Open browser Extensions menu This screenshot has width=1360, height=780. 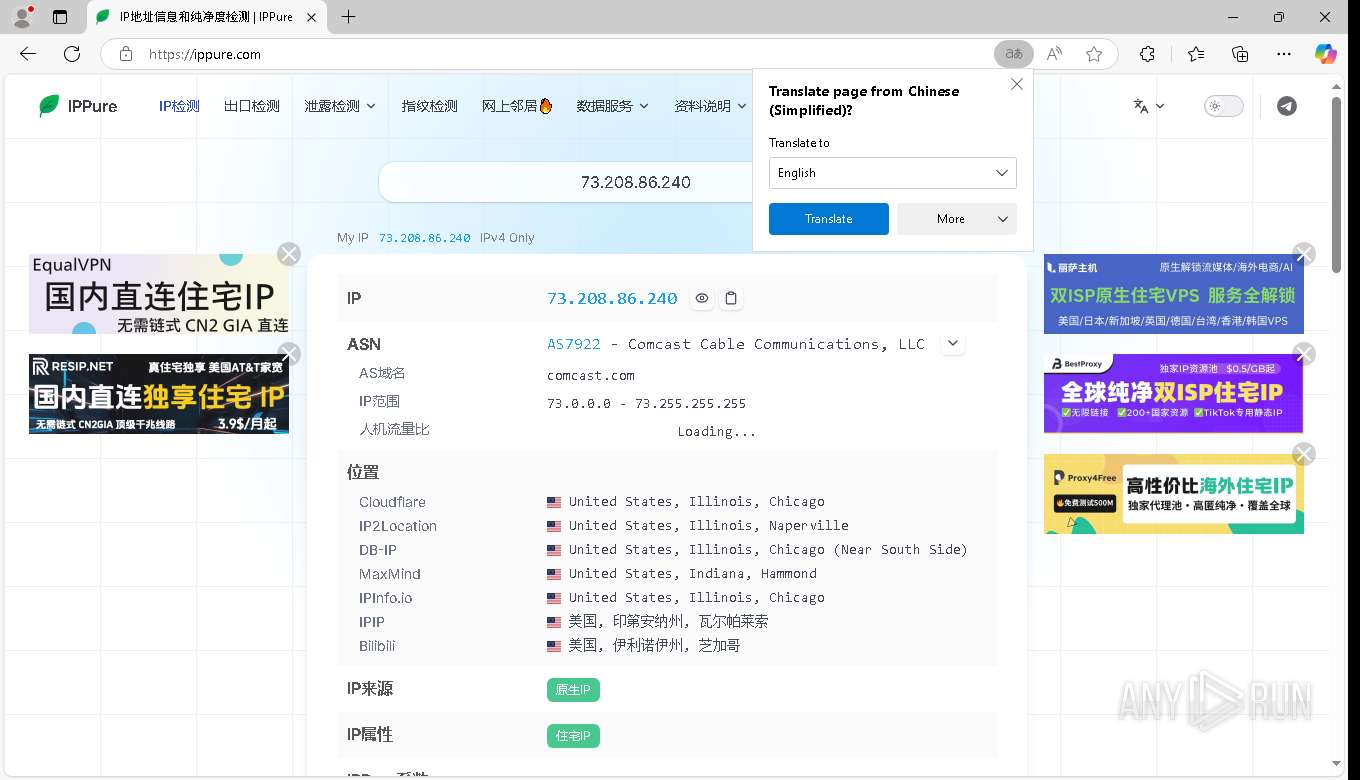pos(1147,54)
